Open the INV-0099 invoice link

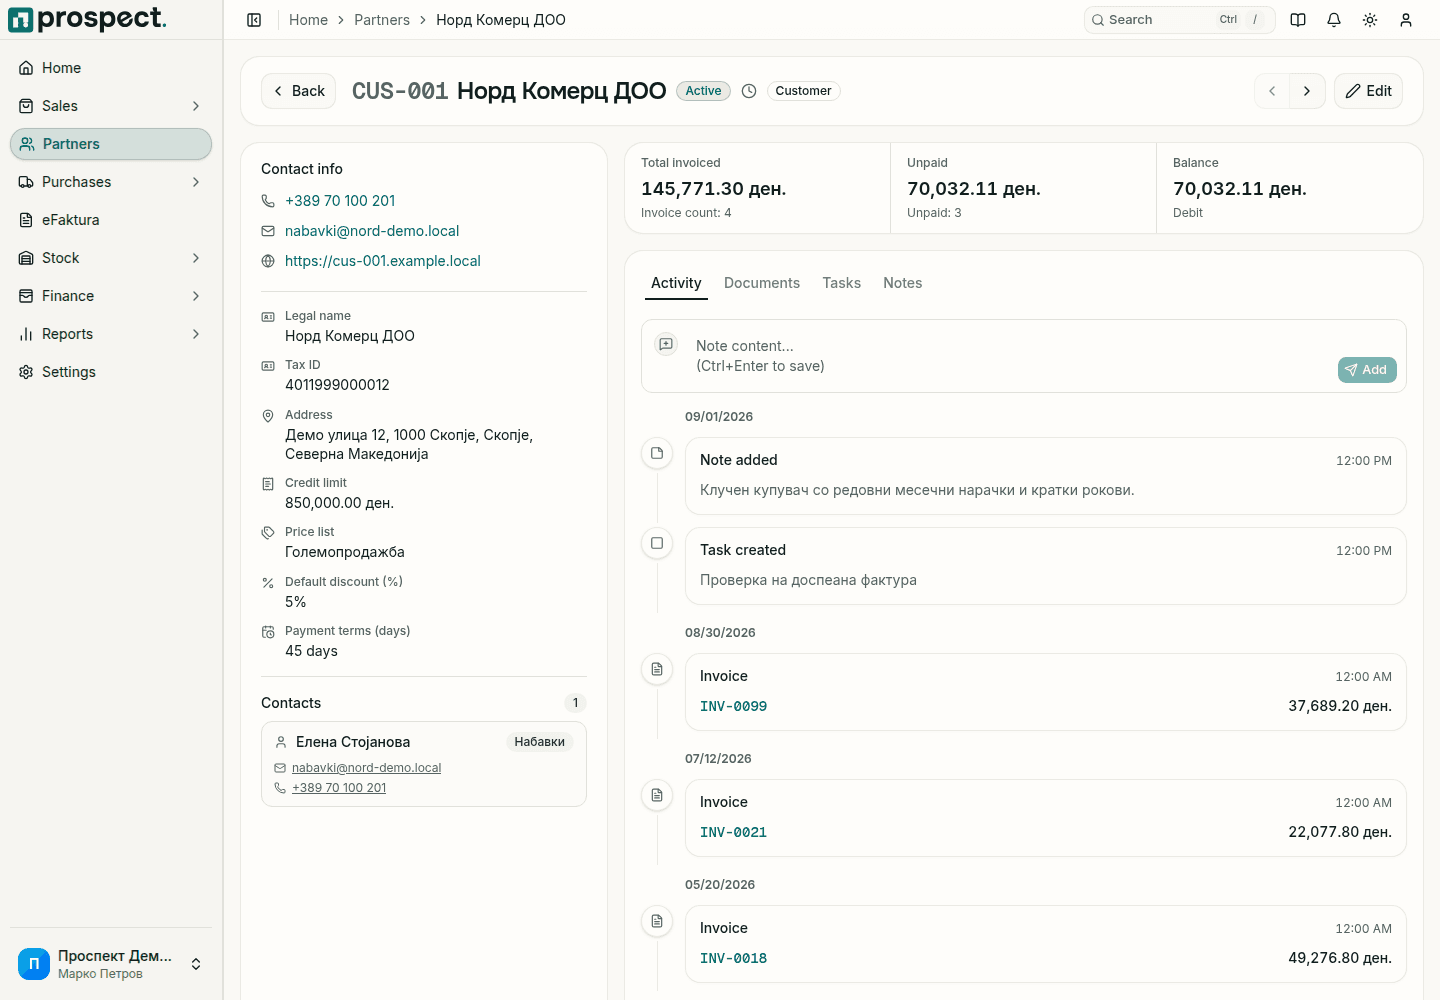[x=733, y=706]
